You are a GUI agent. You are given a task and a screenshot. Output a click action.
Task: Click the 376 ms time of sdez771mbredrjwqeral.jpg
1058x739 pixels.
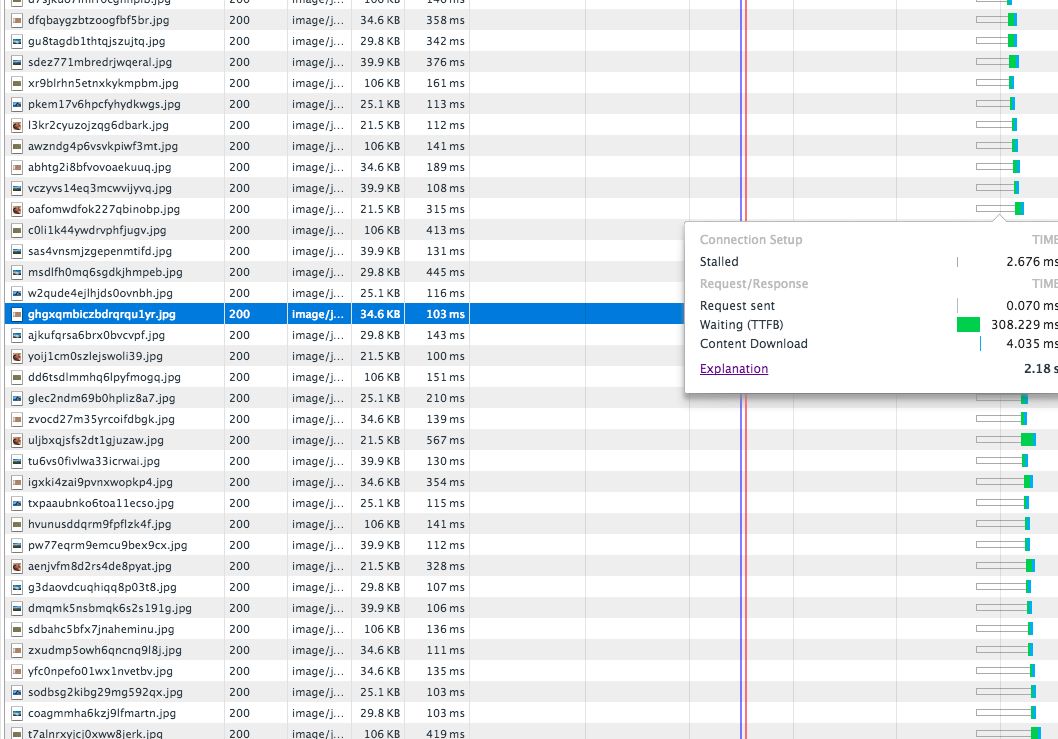pos(445,62)
